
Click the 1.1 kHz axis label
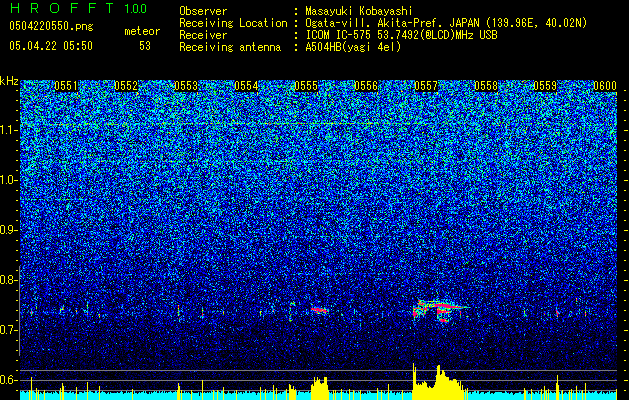click(x=8, y=130)
